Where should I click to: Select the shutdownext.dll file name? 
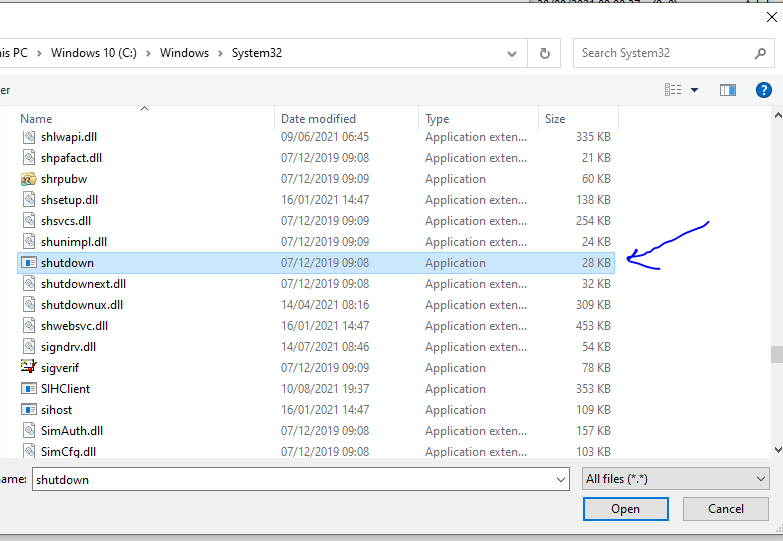[83, 284]
